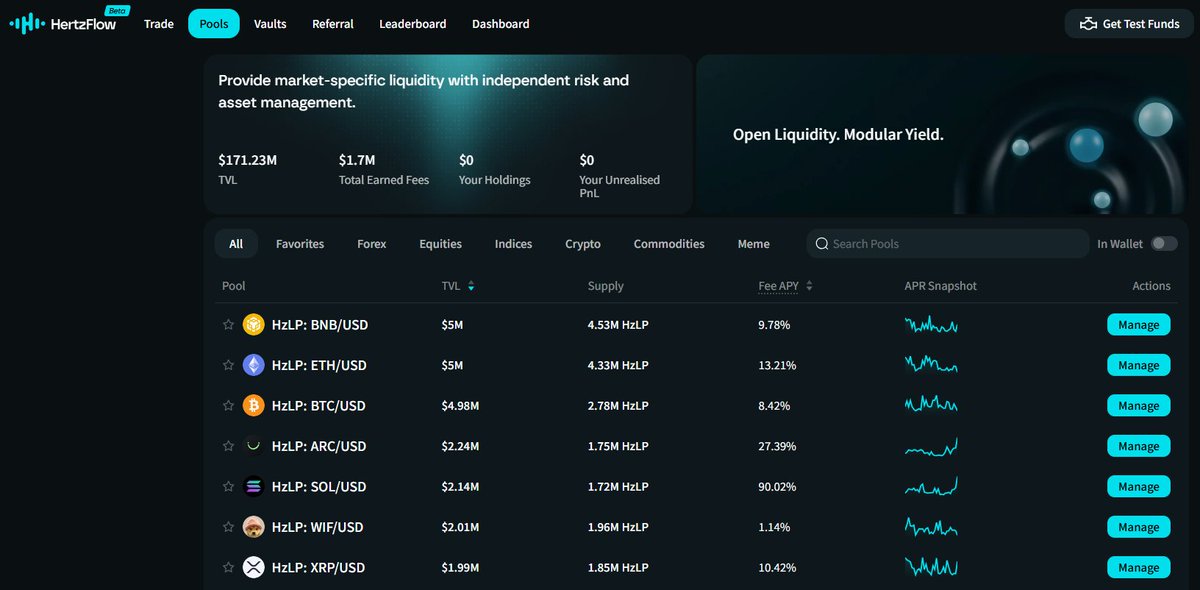Click the $1.7M Total Earned Fees value

[357, 160]
